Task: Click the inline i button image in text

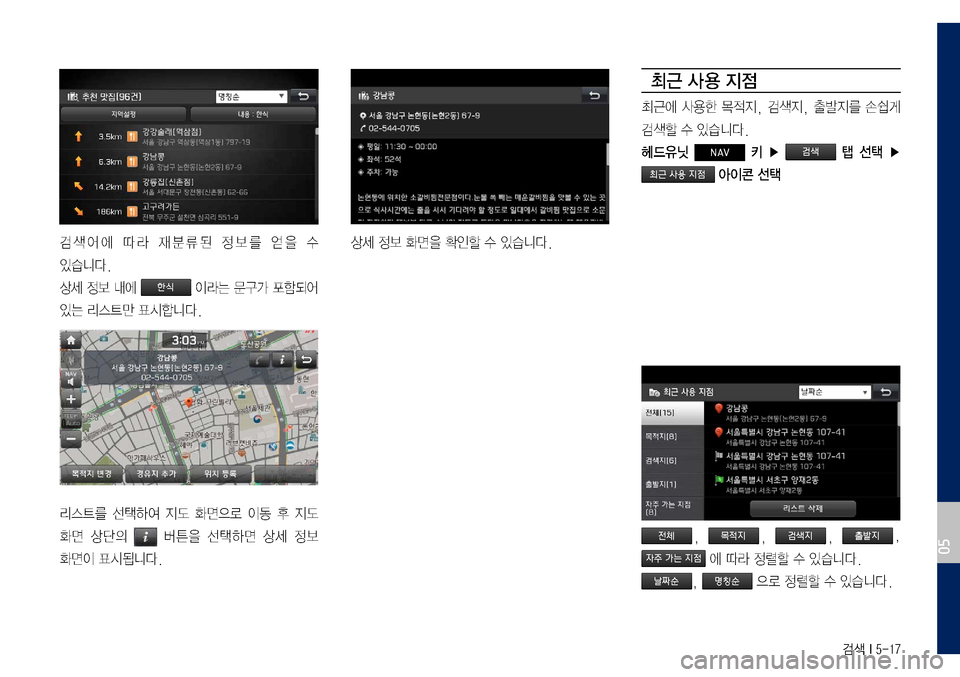Action: pos(145,537)
